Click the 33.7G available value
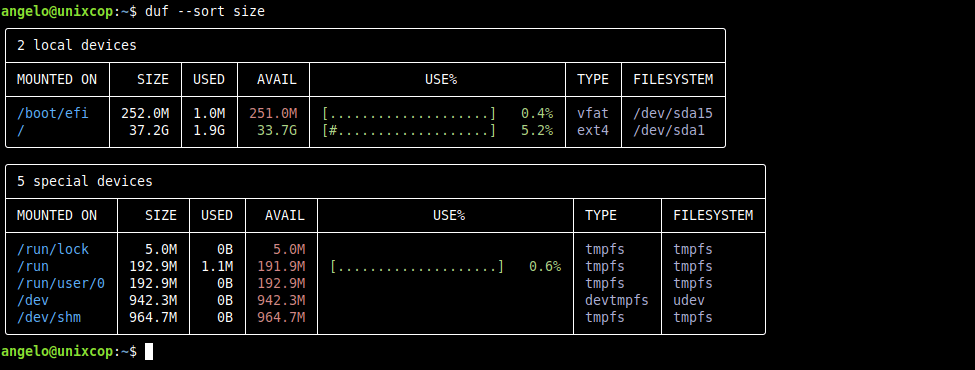The image size is (975, 370). point(277,131)
